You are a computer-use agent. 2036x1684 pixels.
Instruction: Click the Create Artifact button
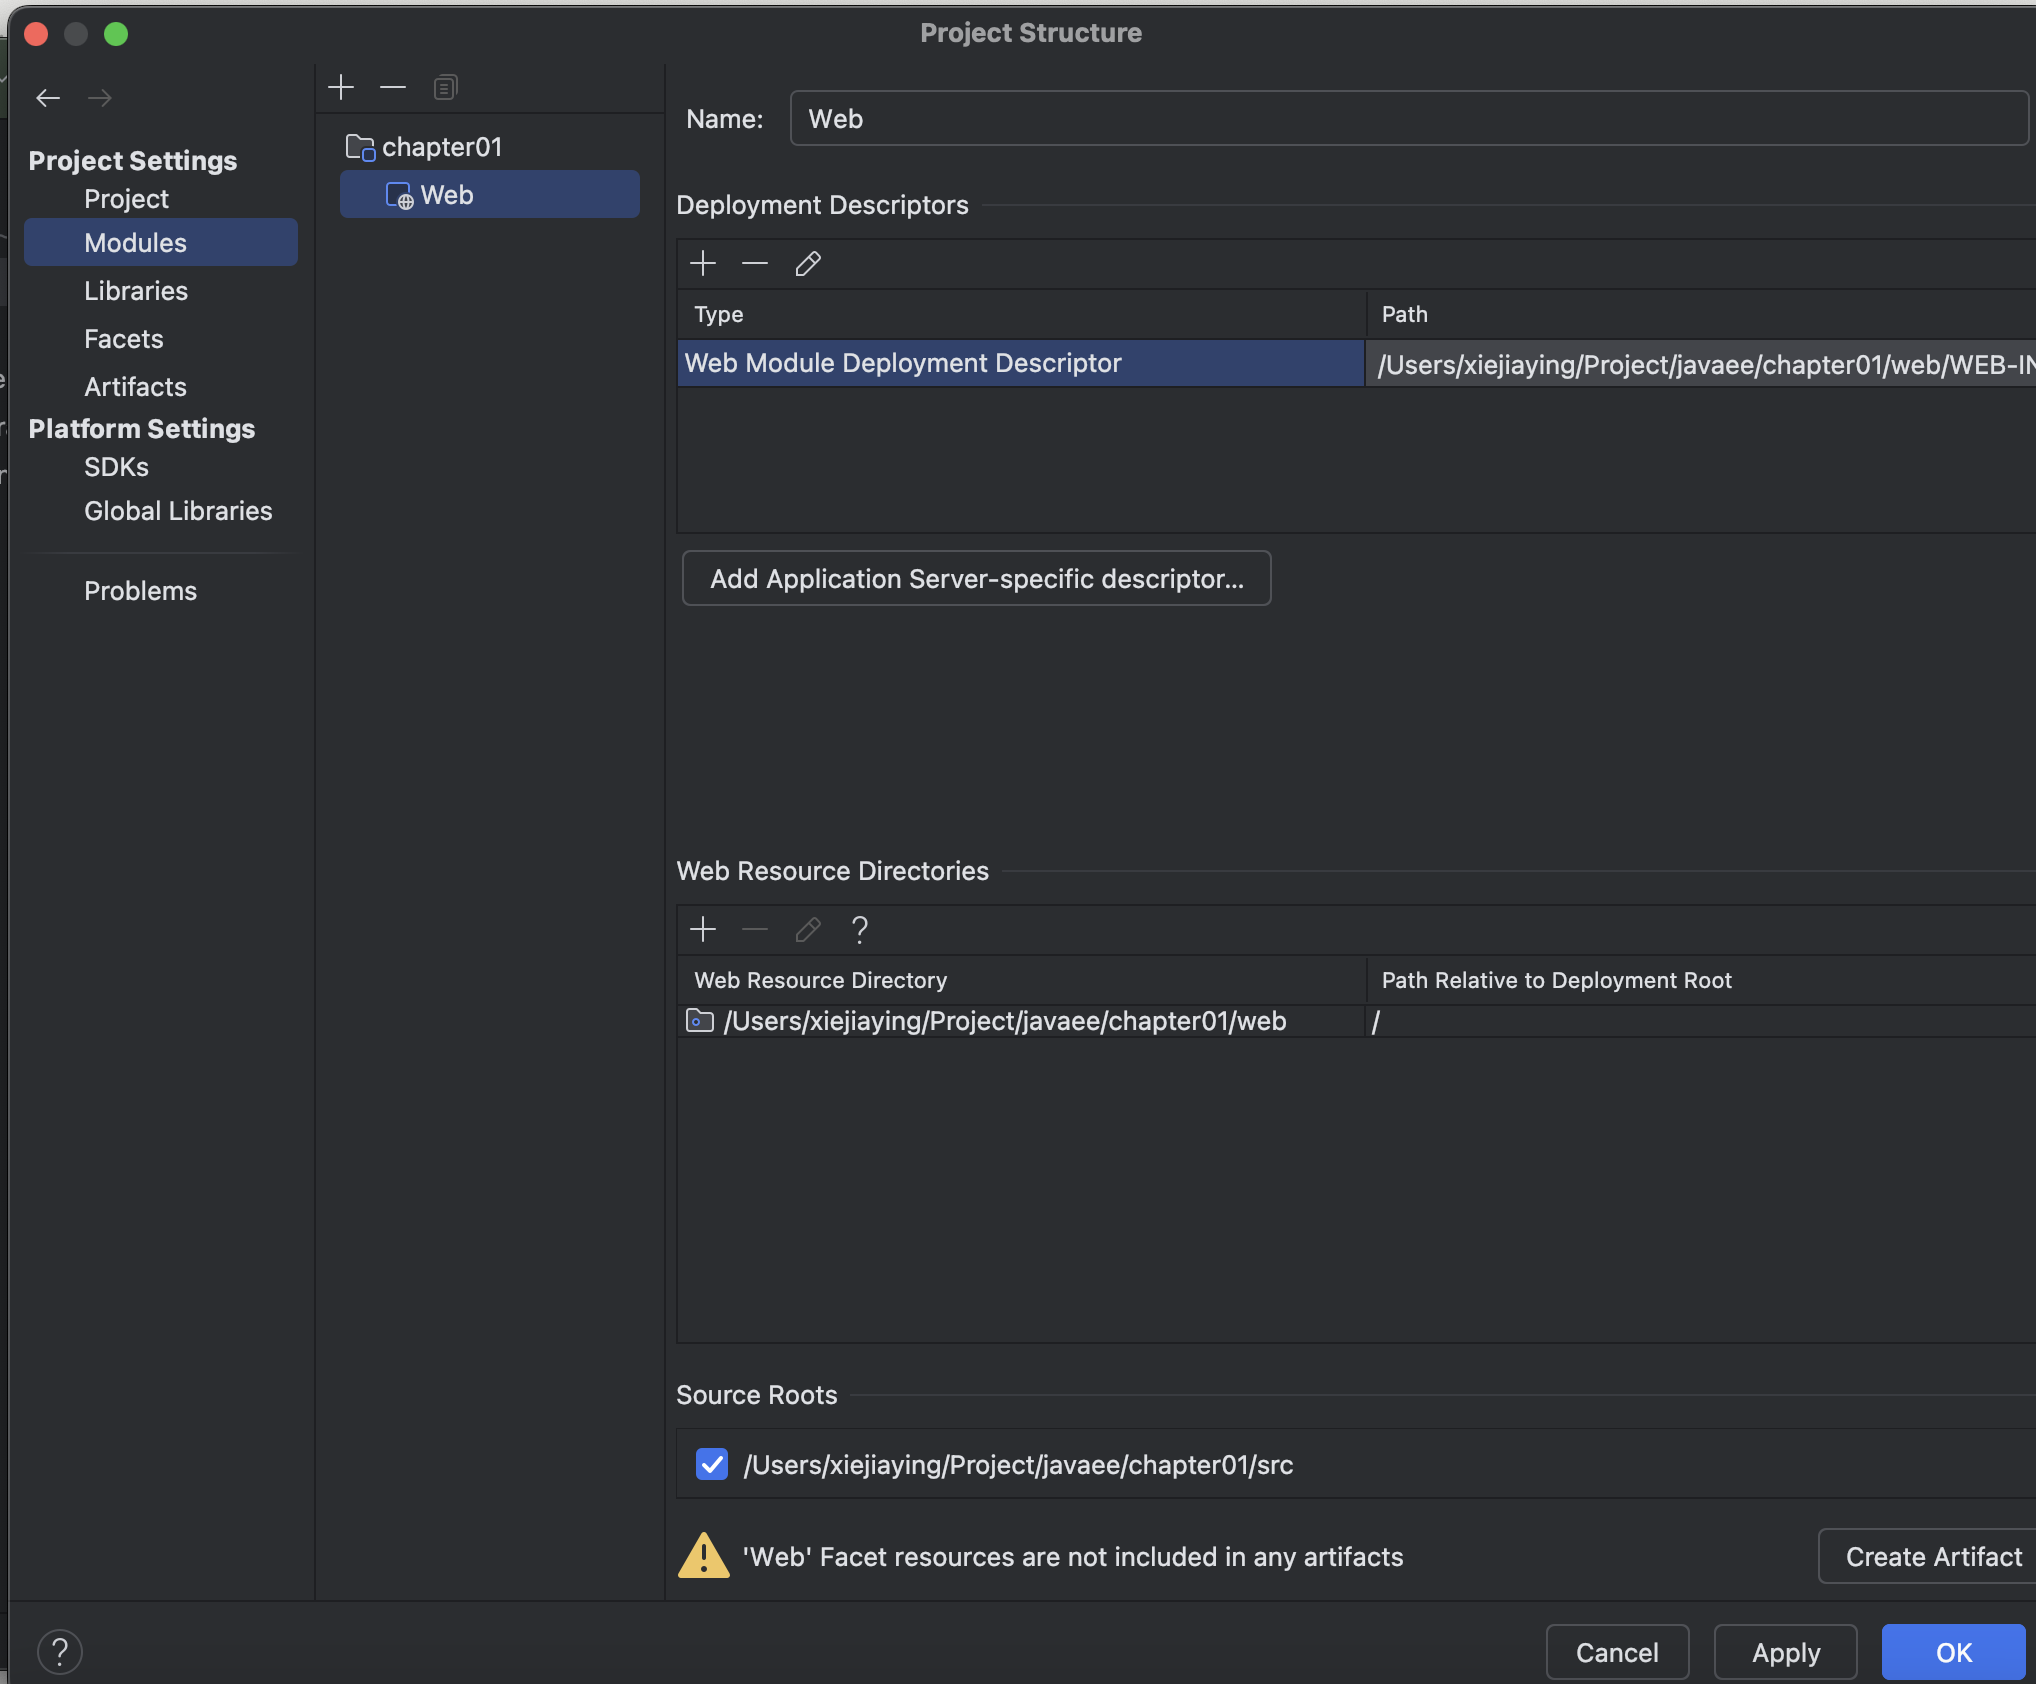tap(1932, 1556)
